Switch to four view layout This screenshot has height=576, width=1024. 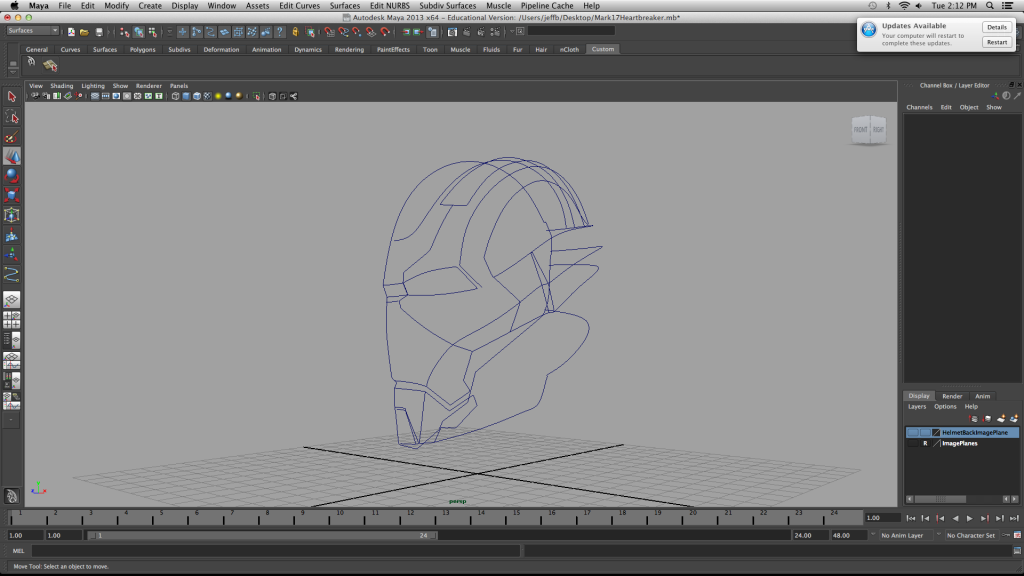[12, 320]
